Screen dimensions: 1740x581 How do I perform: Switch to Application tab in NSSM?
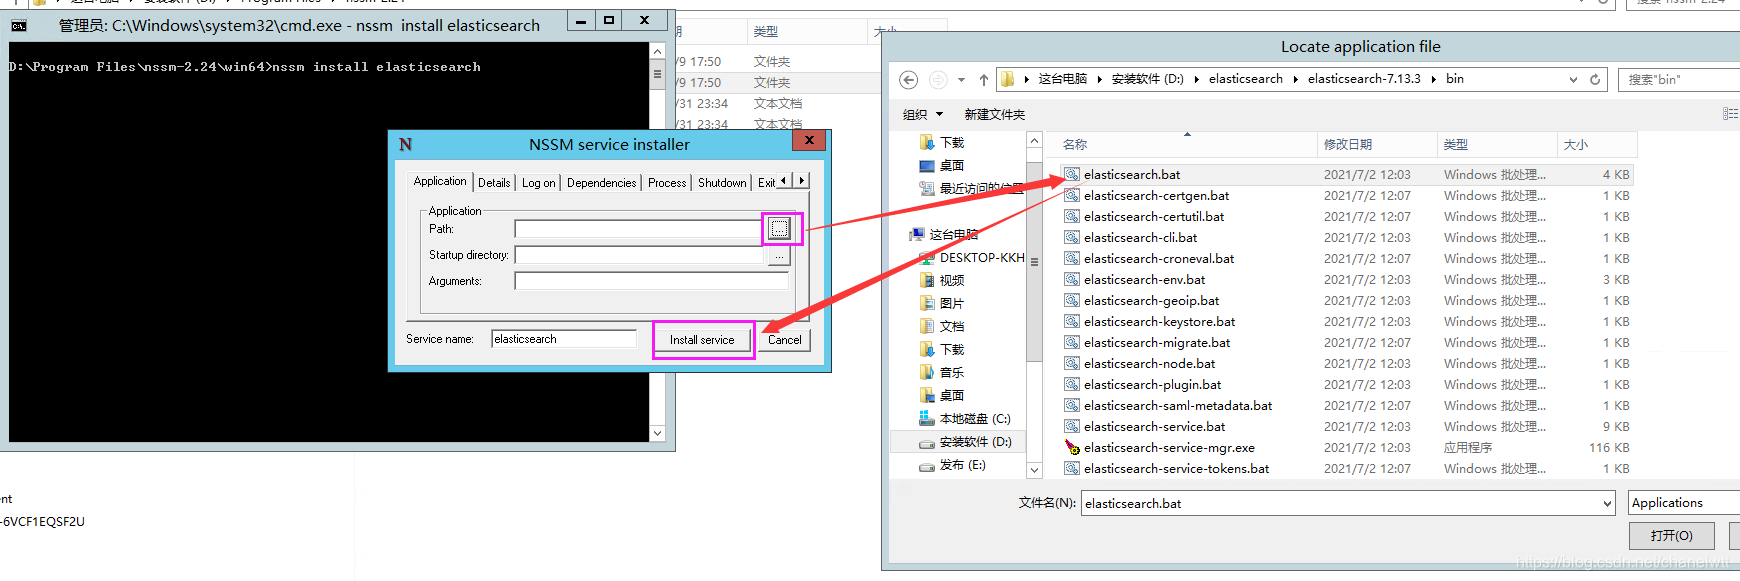coord(440,181)
